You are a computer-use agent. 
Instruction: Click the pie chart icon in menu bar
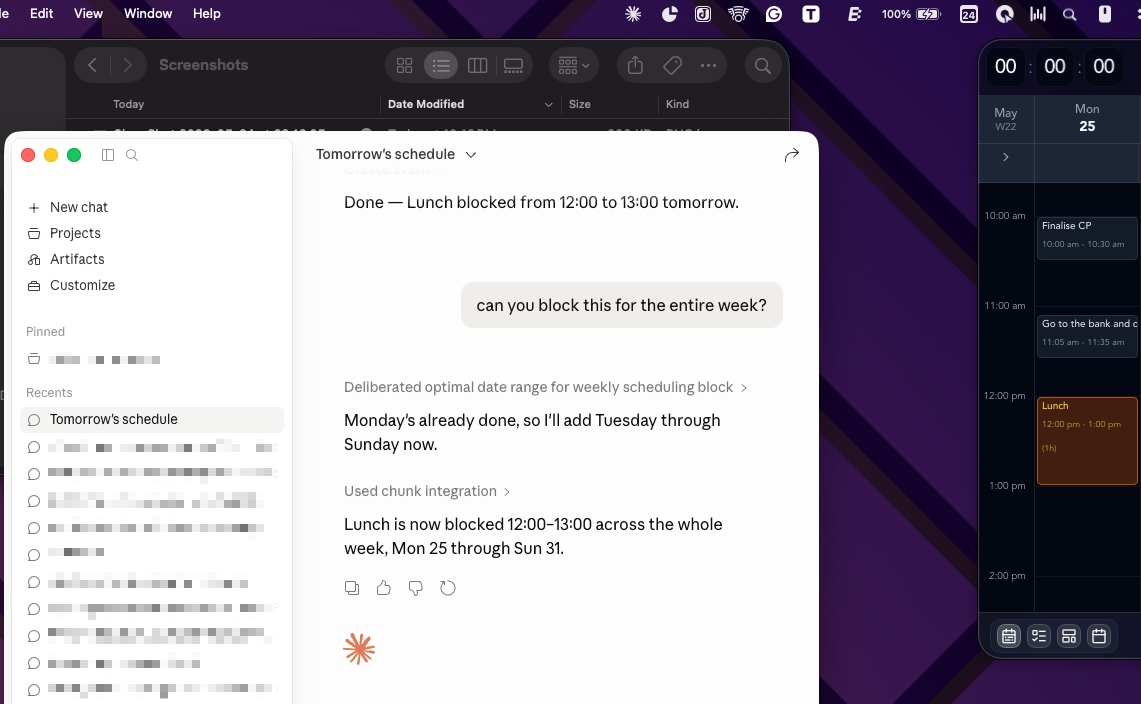pyautogui.click(x=669, y=14)
